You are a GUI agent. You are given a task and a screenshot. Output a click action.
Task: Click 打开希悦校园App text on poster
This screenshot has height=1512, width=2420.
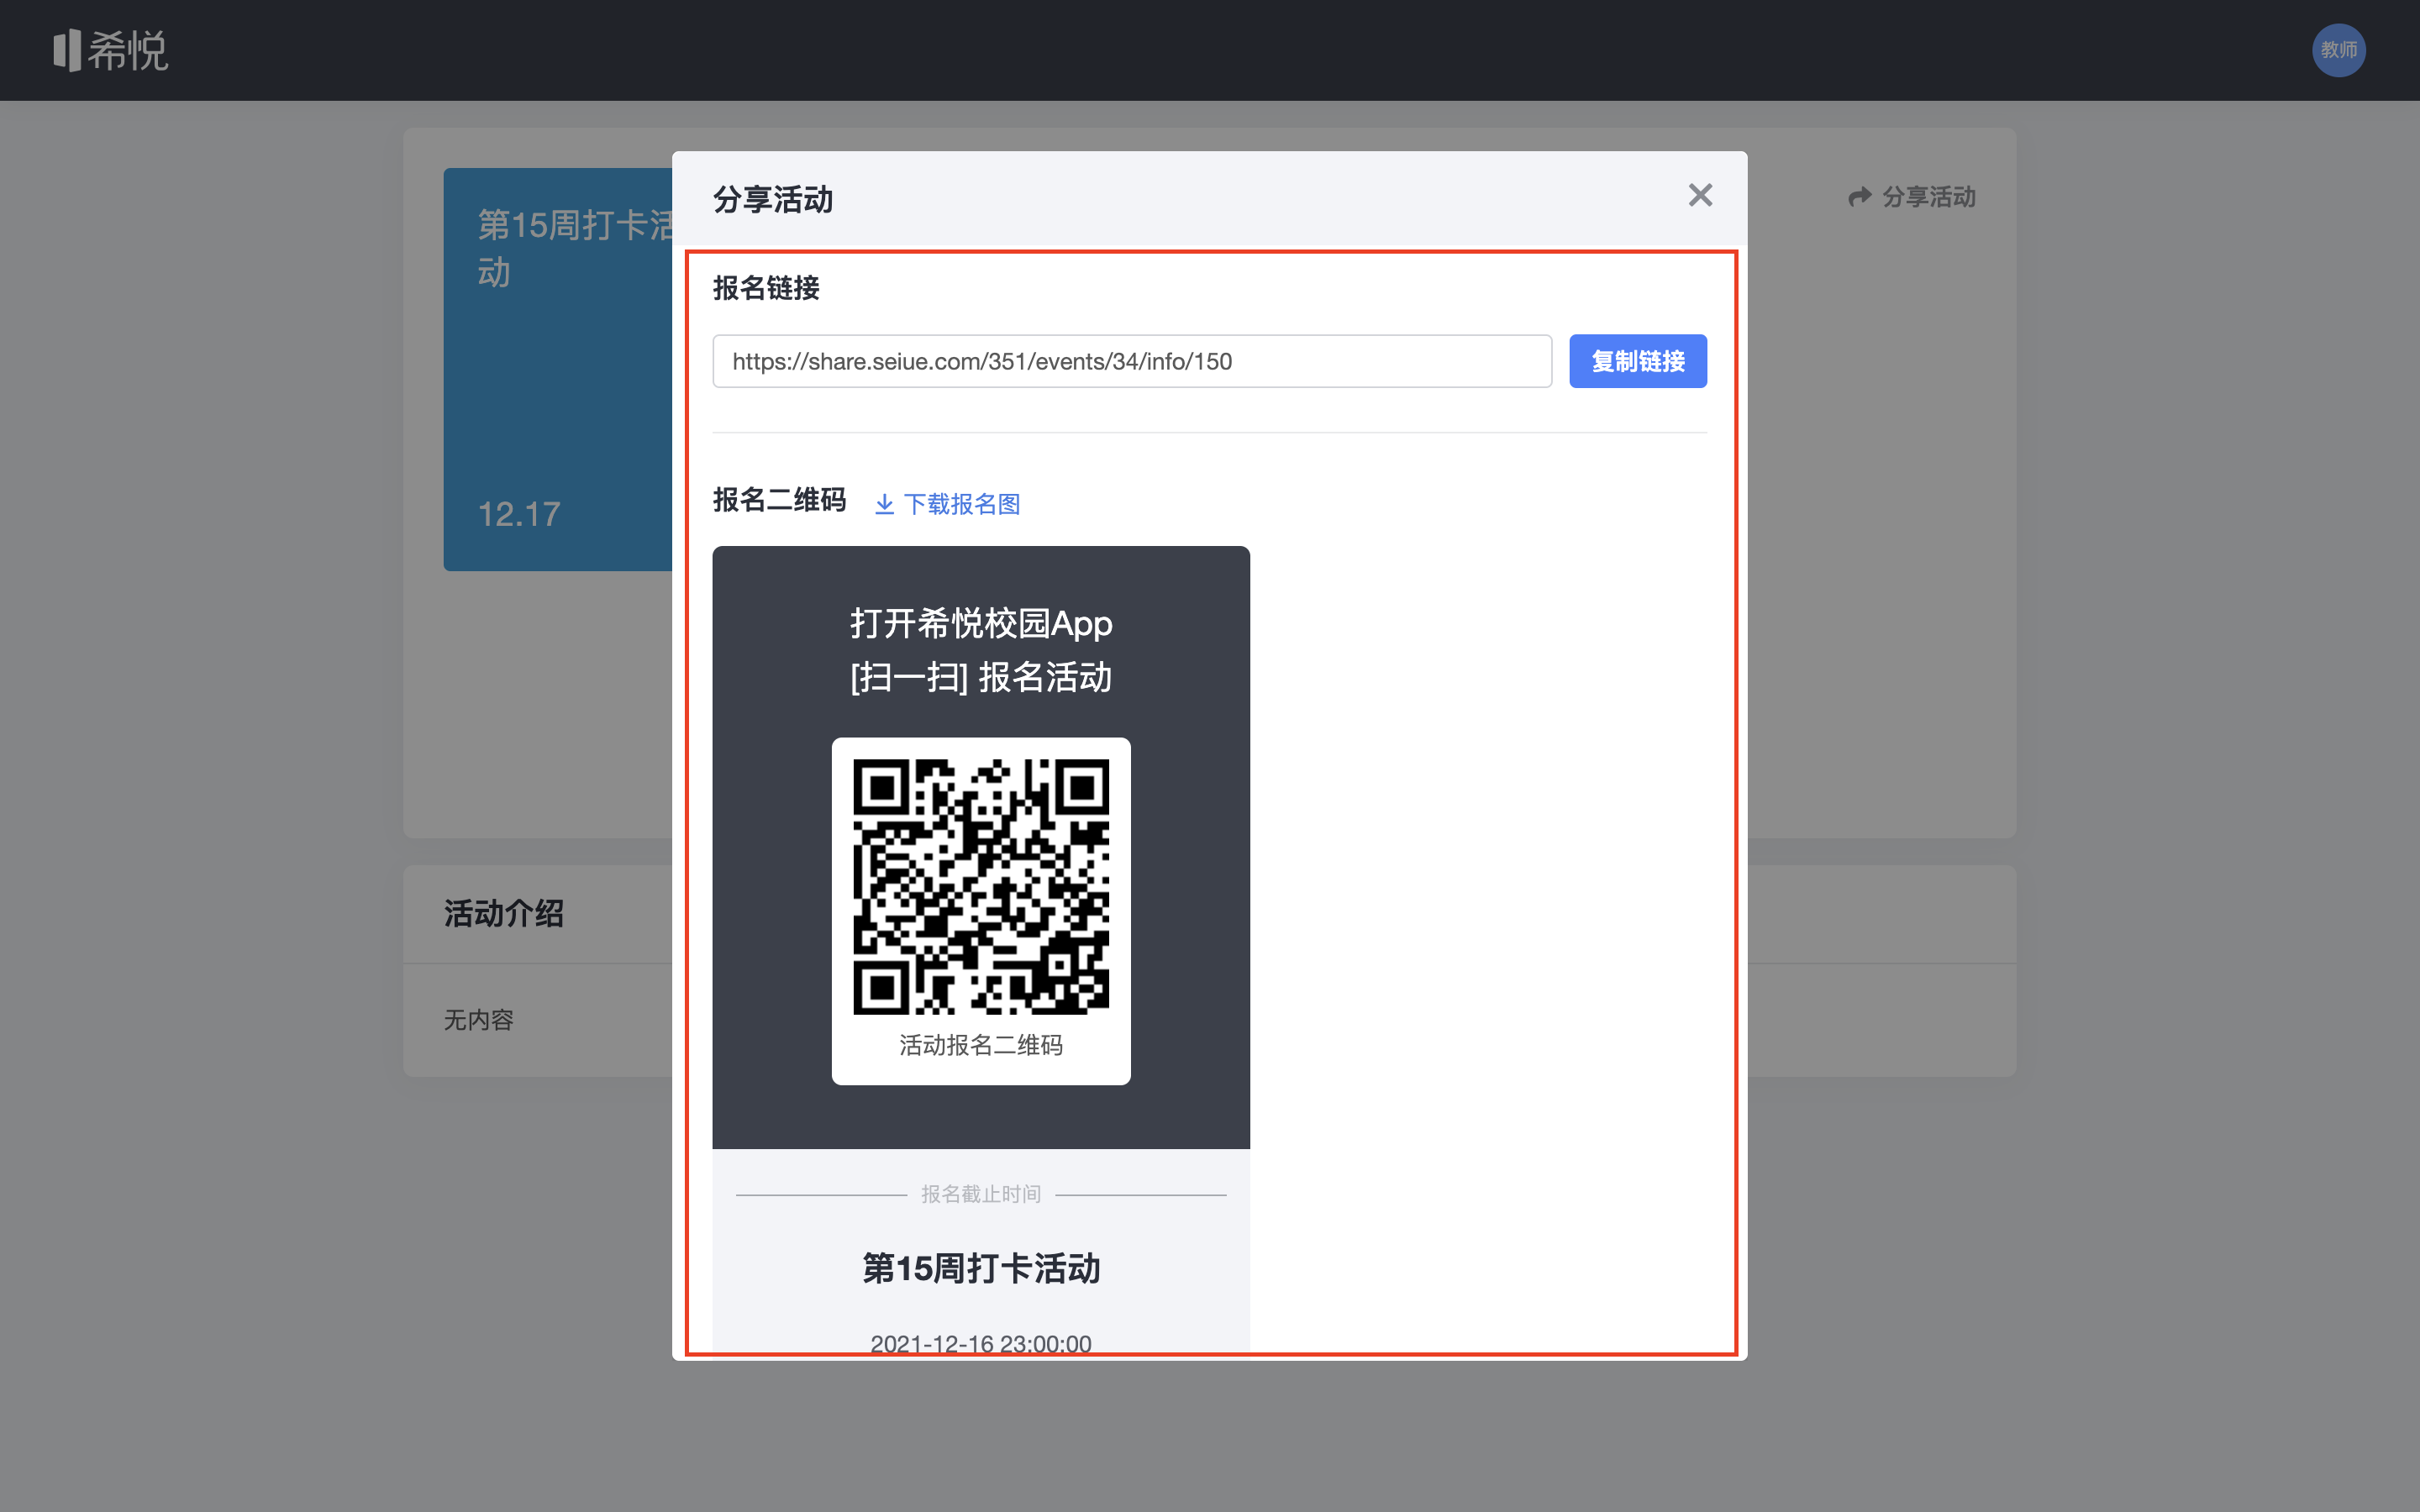click(980, 623)
